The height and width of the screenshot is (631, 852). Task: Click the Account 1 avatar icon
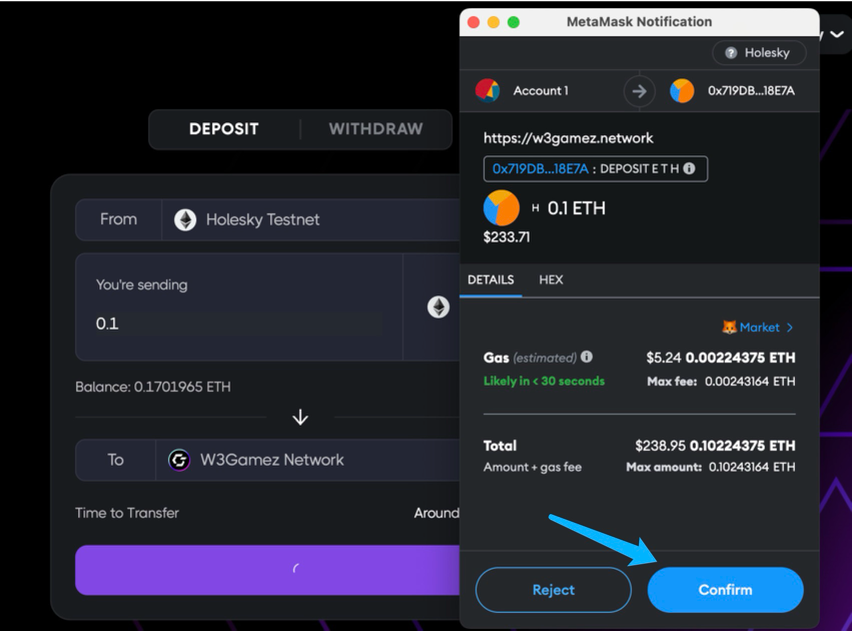click(488, 91)
